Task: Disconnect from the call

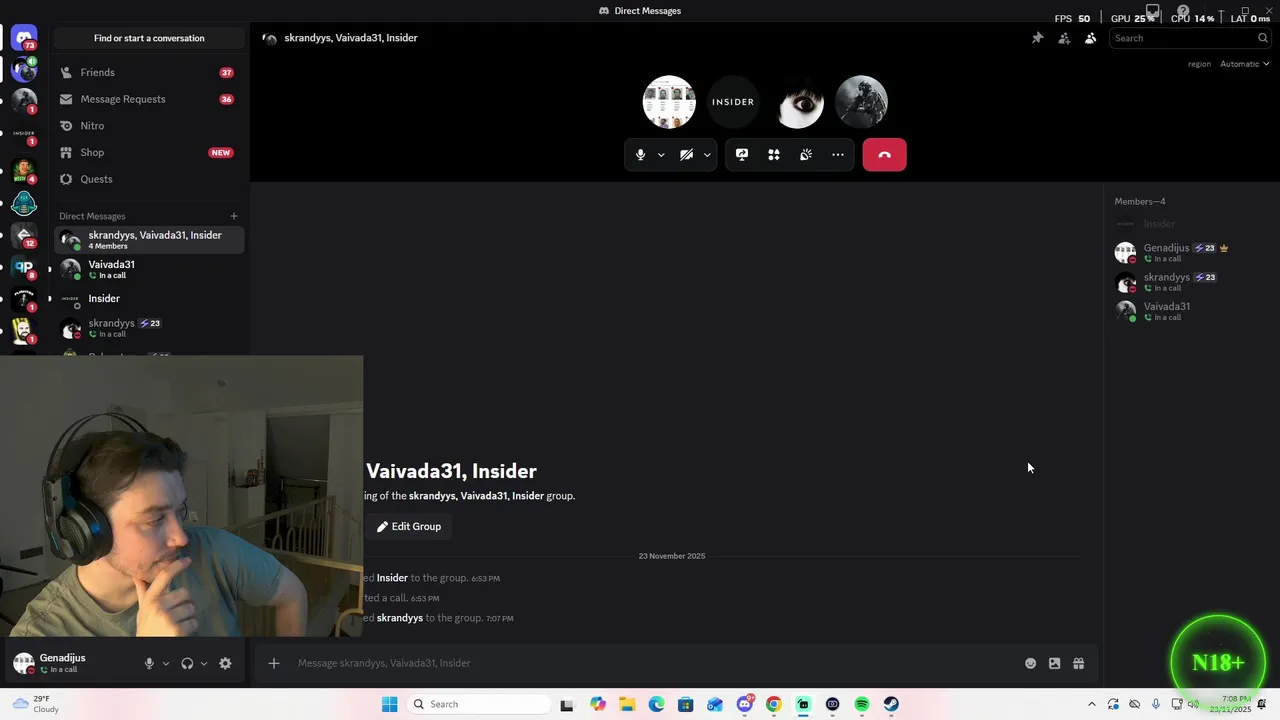Action: click(885, 155)
